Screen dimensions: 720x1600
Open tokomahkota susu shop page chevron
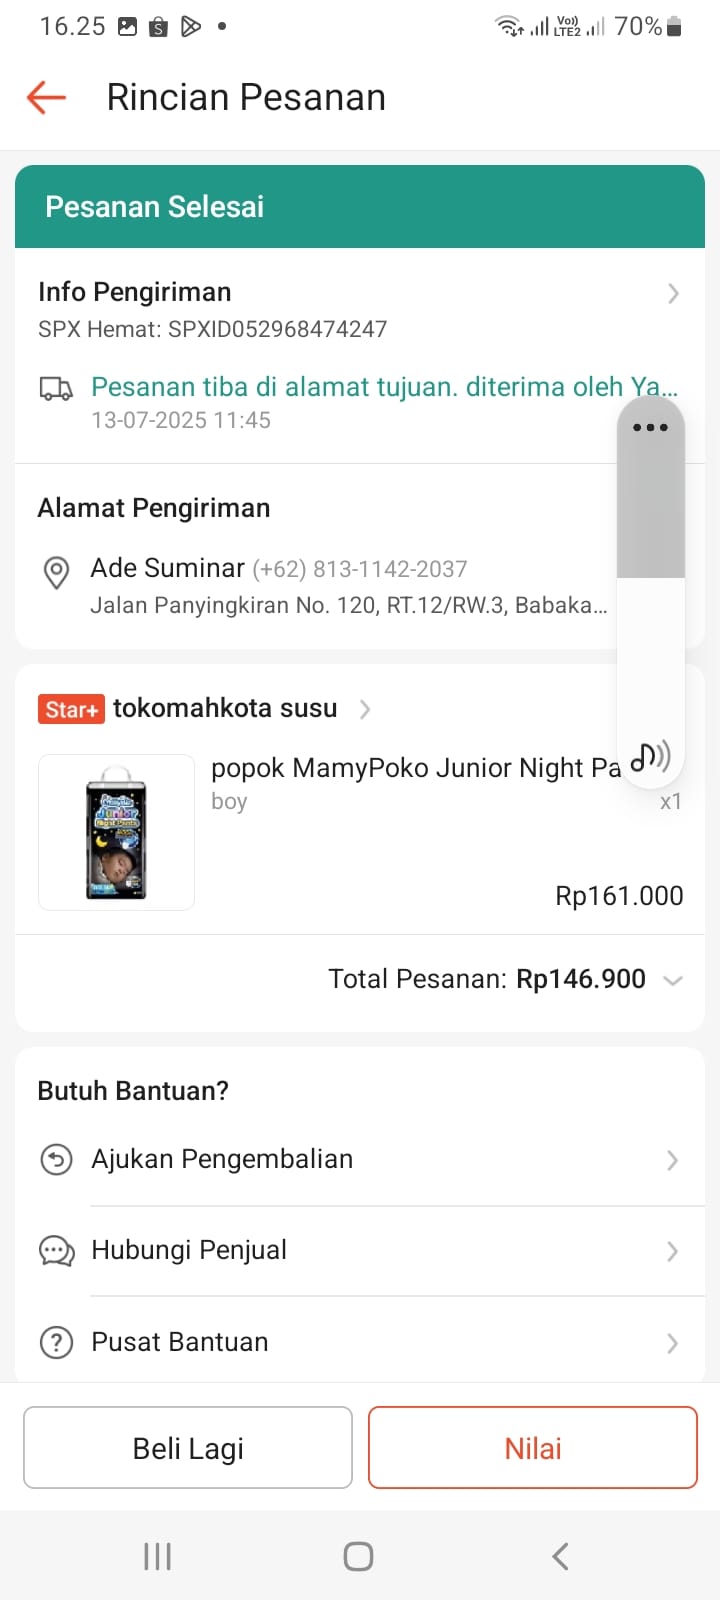(365, 709)
